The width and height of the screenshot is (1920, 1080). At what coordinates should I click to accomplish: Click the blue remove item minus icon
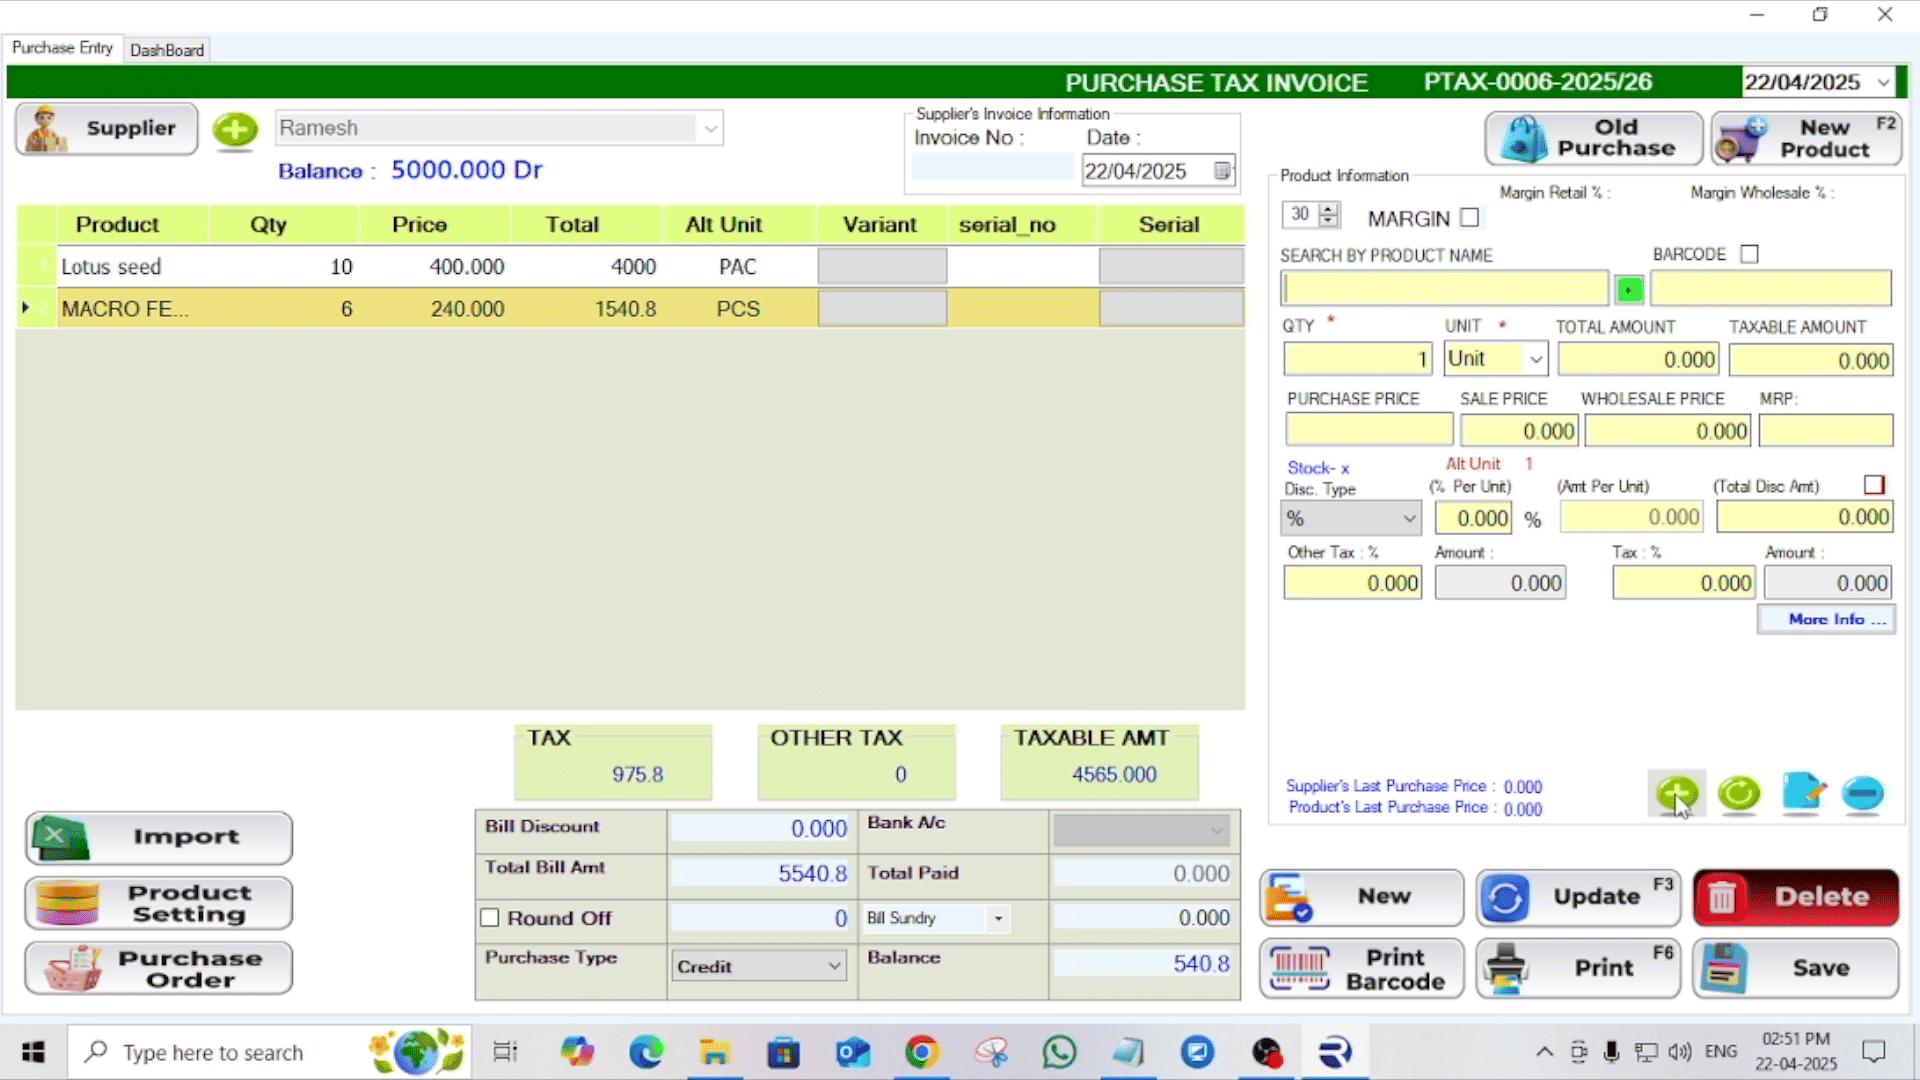(x=1862, y=794)
